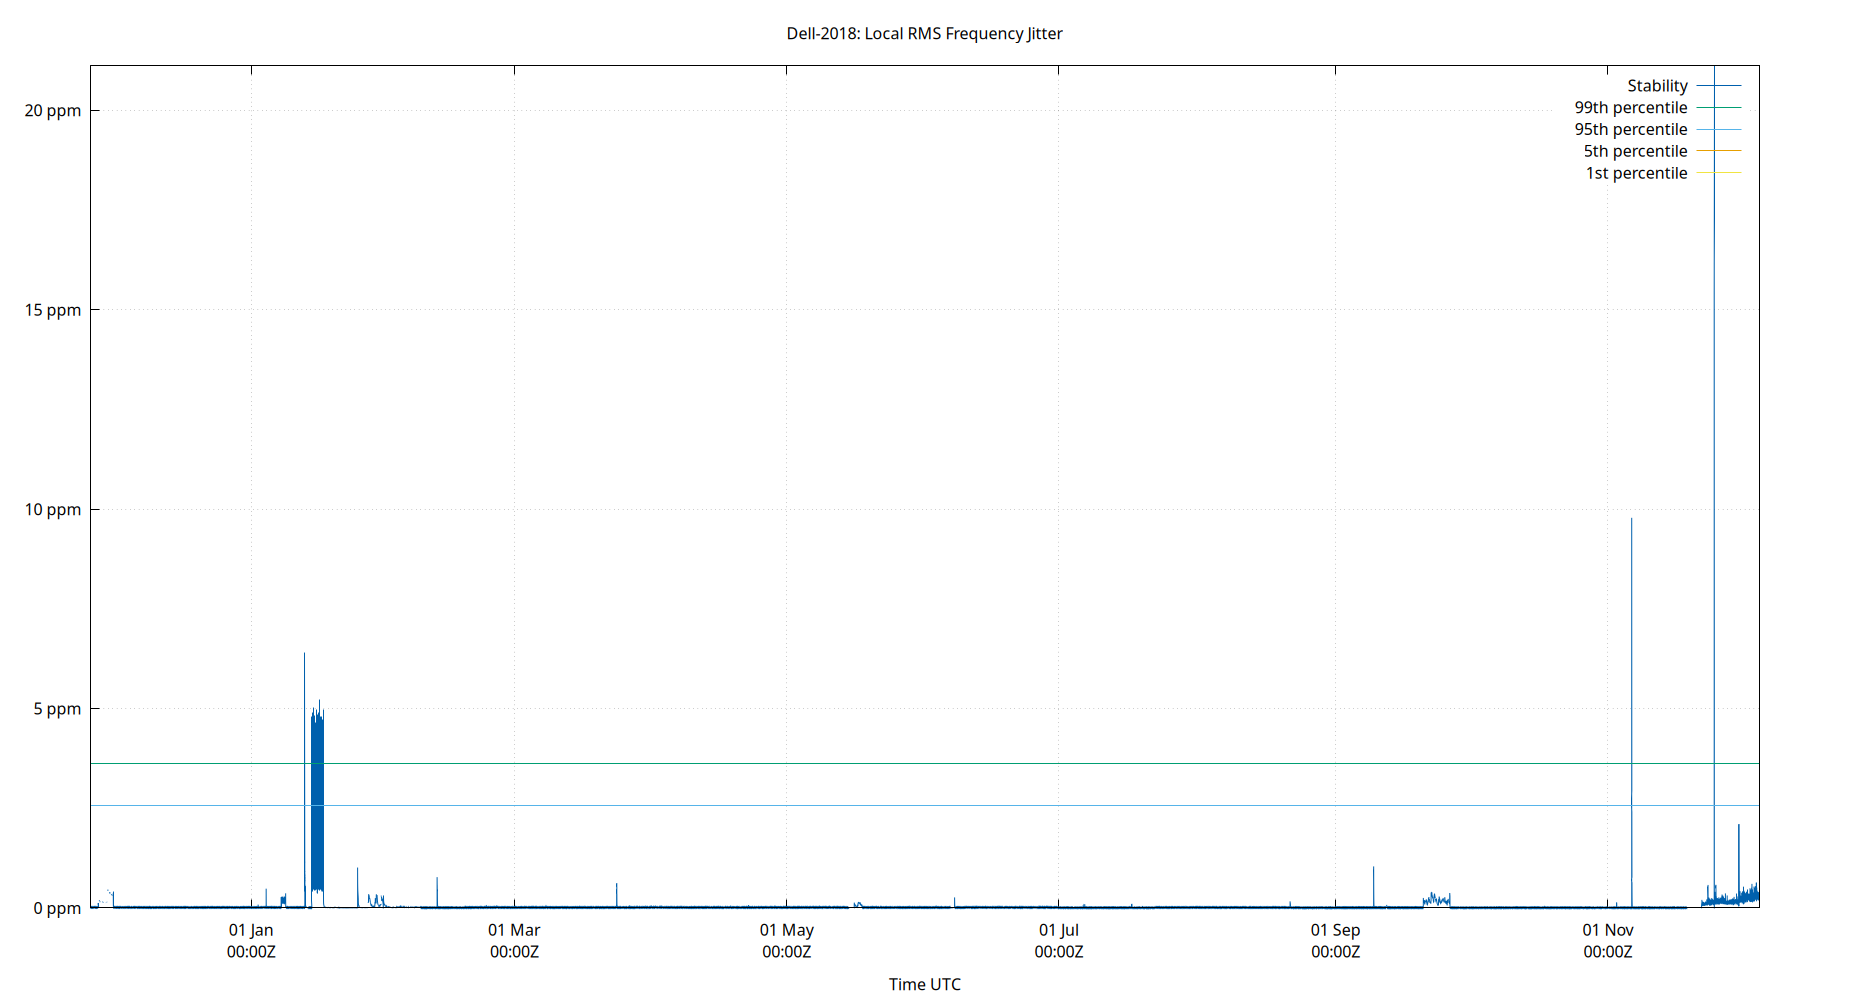
Task: Select the 01 Mar tick label
Action: coord(515,930)
